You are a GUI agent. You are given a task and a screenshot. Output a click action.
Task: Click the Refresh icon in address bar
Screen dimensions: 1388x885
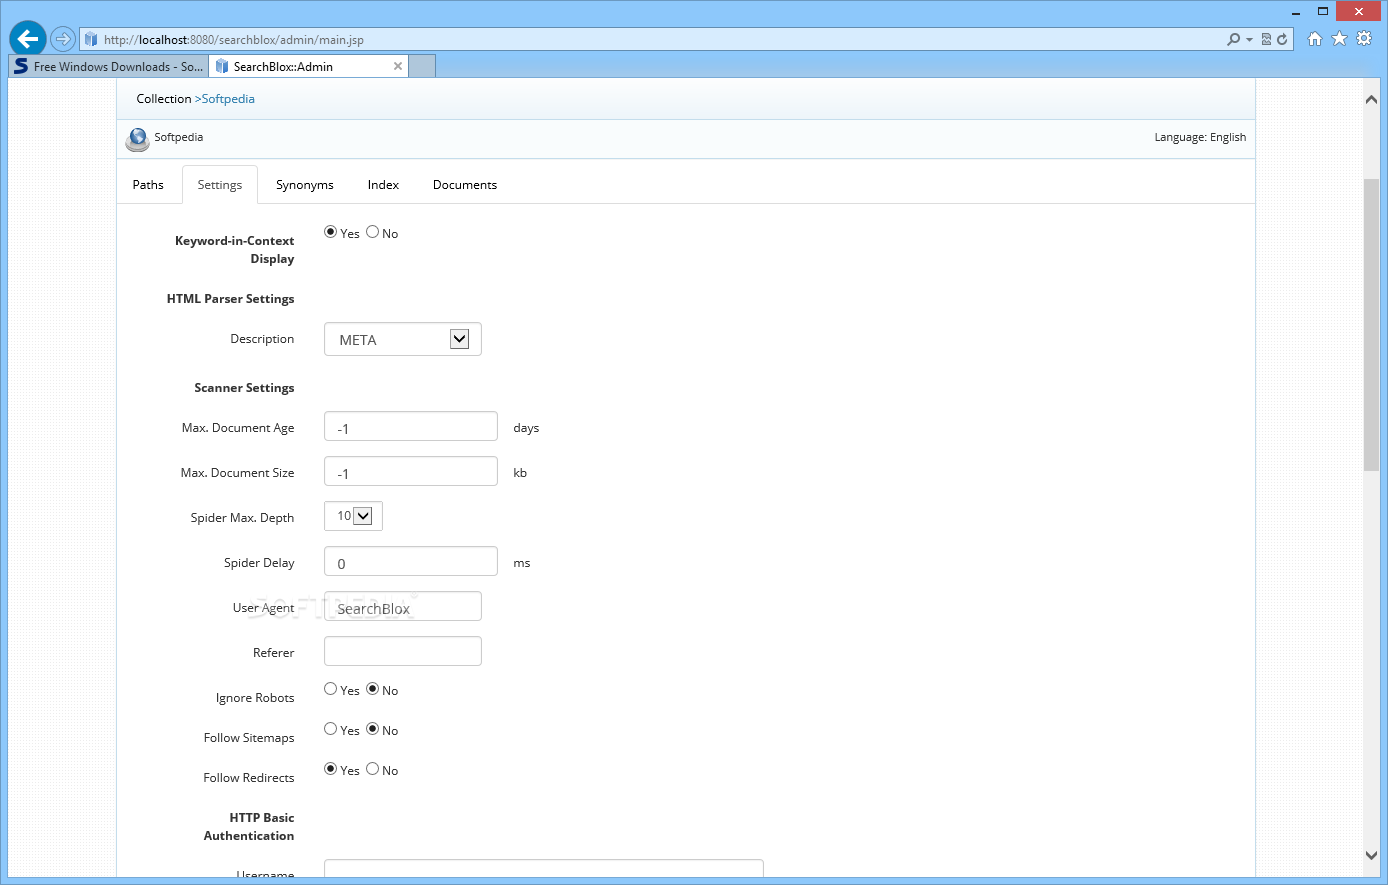(x=1282, y=39)
